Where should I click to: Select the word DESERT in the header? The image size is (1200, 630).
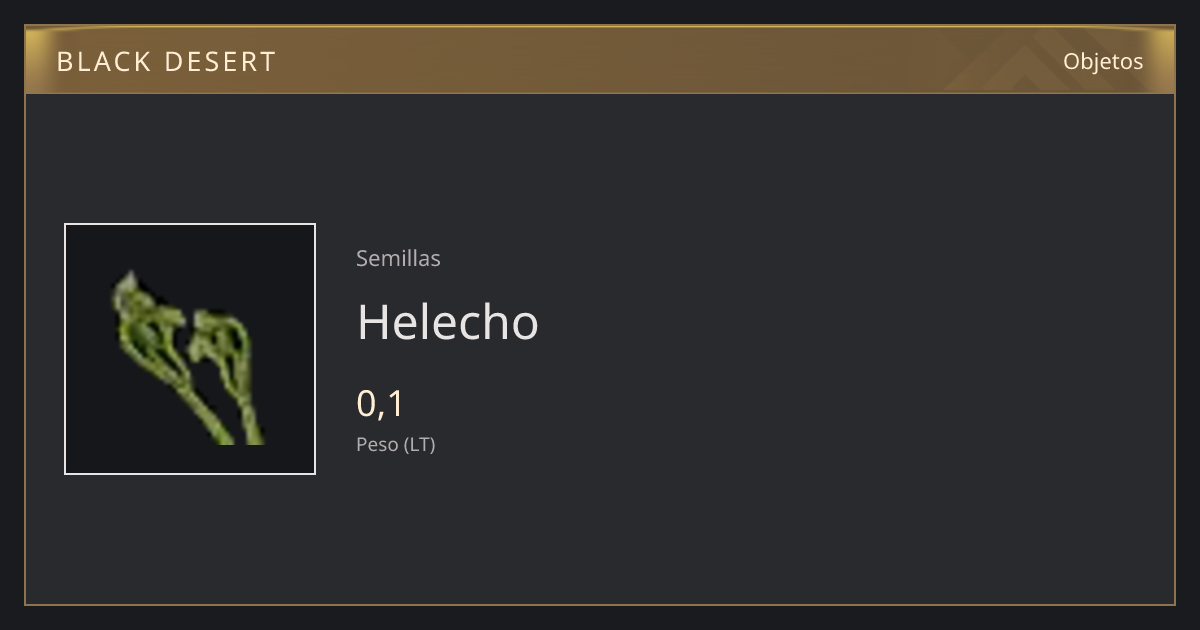[x=220, y=62]
